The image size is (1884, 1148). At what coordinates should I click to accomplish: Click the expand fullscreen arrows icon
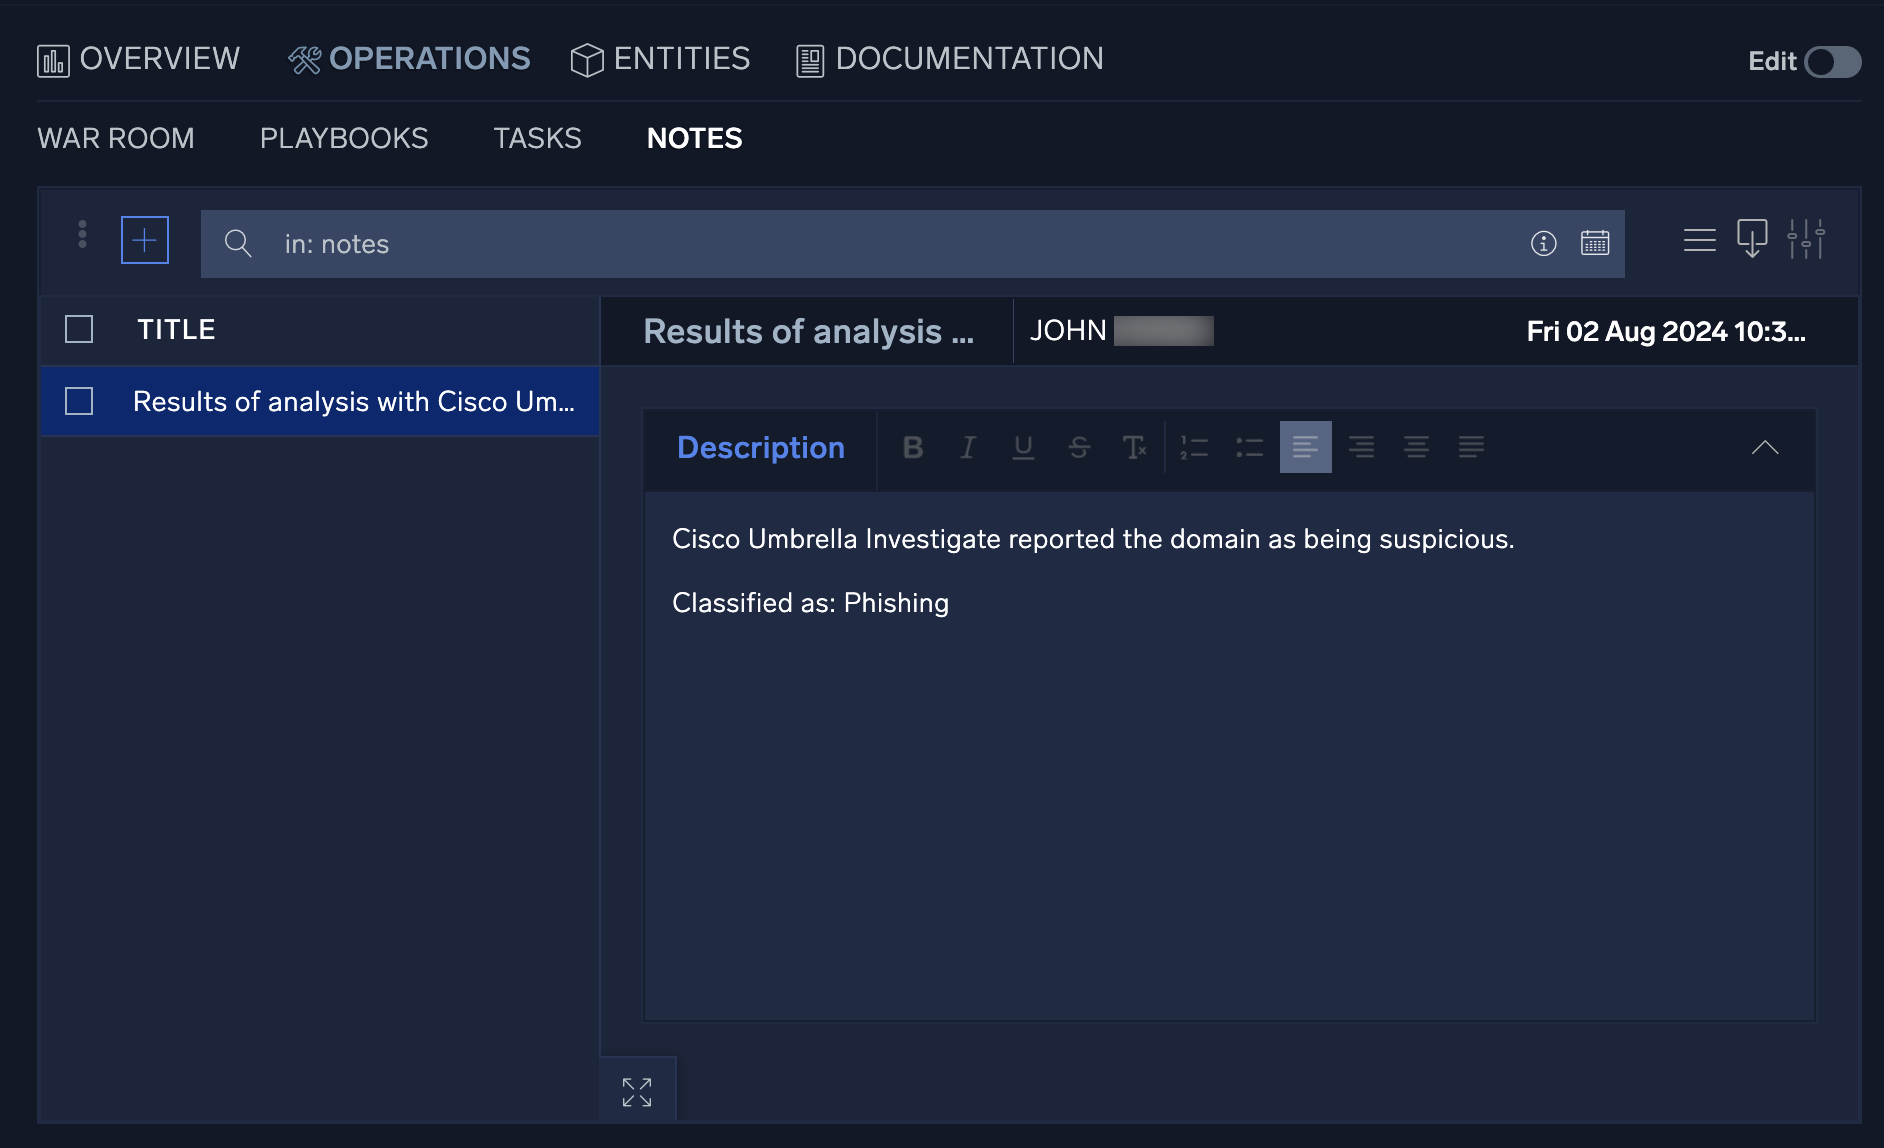pos(637,1092)
